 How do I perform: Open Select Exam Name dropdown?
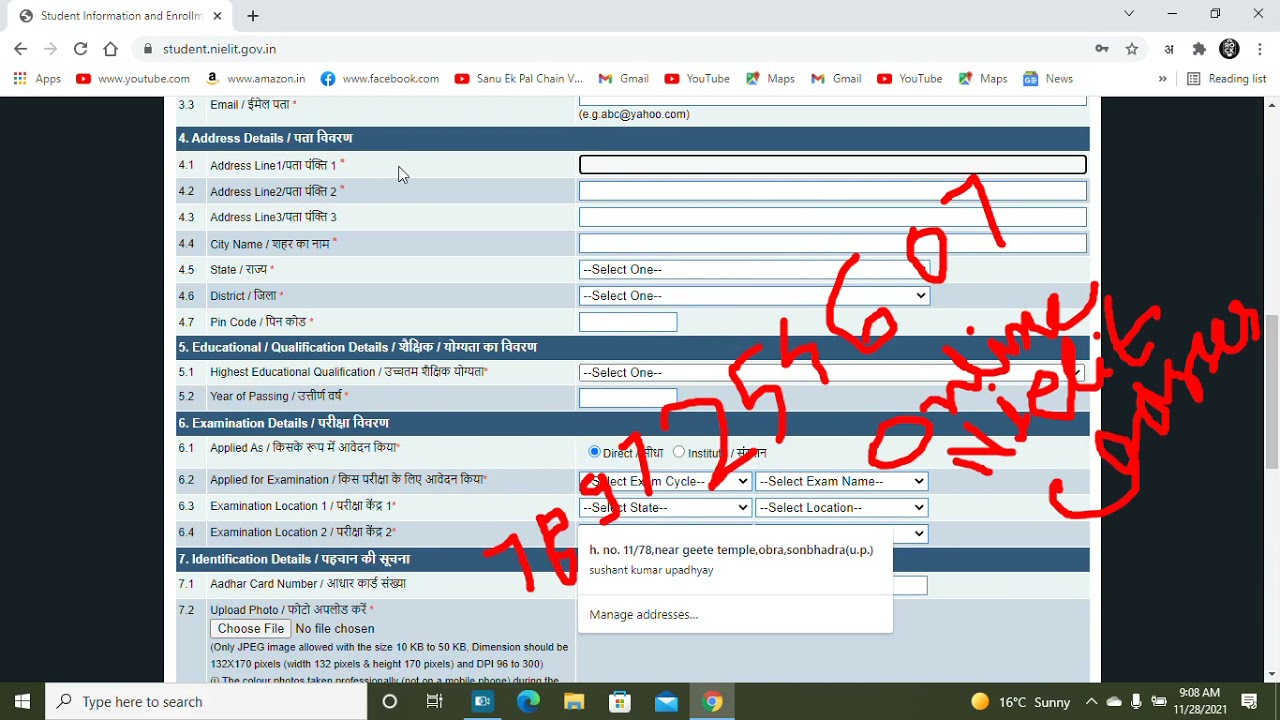(842, 481)
